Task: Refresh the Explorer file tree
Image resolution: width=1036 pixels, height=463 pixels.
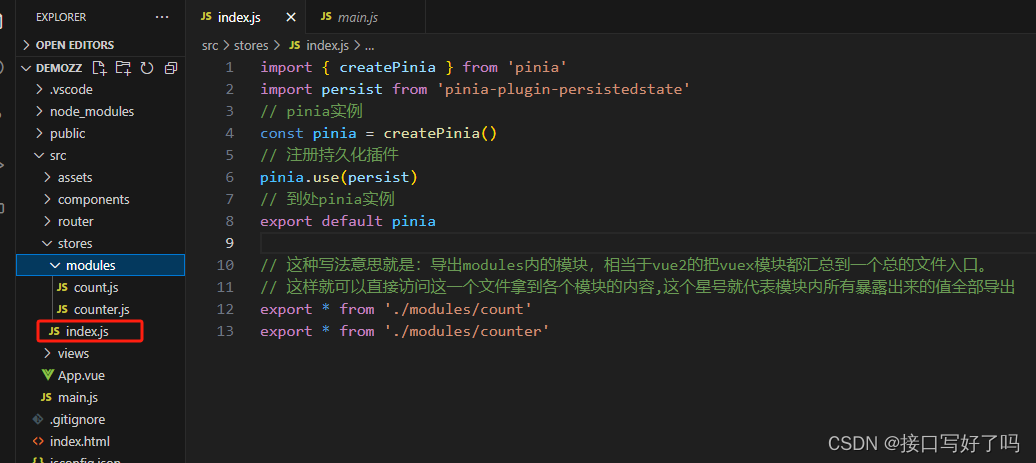Action: tap(147, 68)
